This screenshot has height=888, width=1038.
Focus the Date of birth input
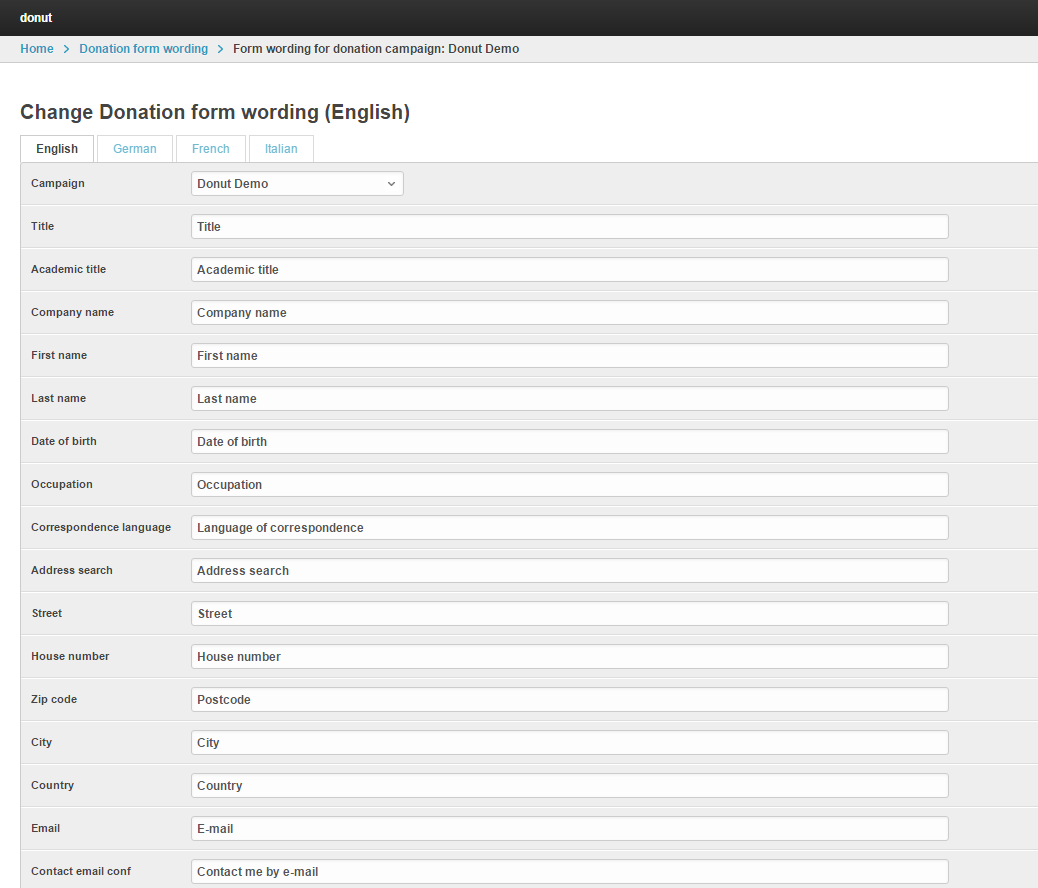tap(569, 441)
